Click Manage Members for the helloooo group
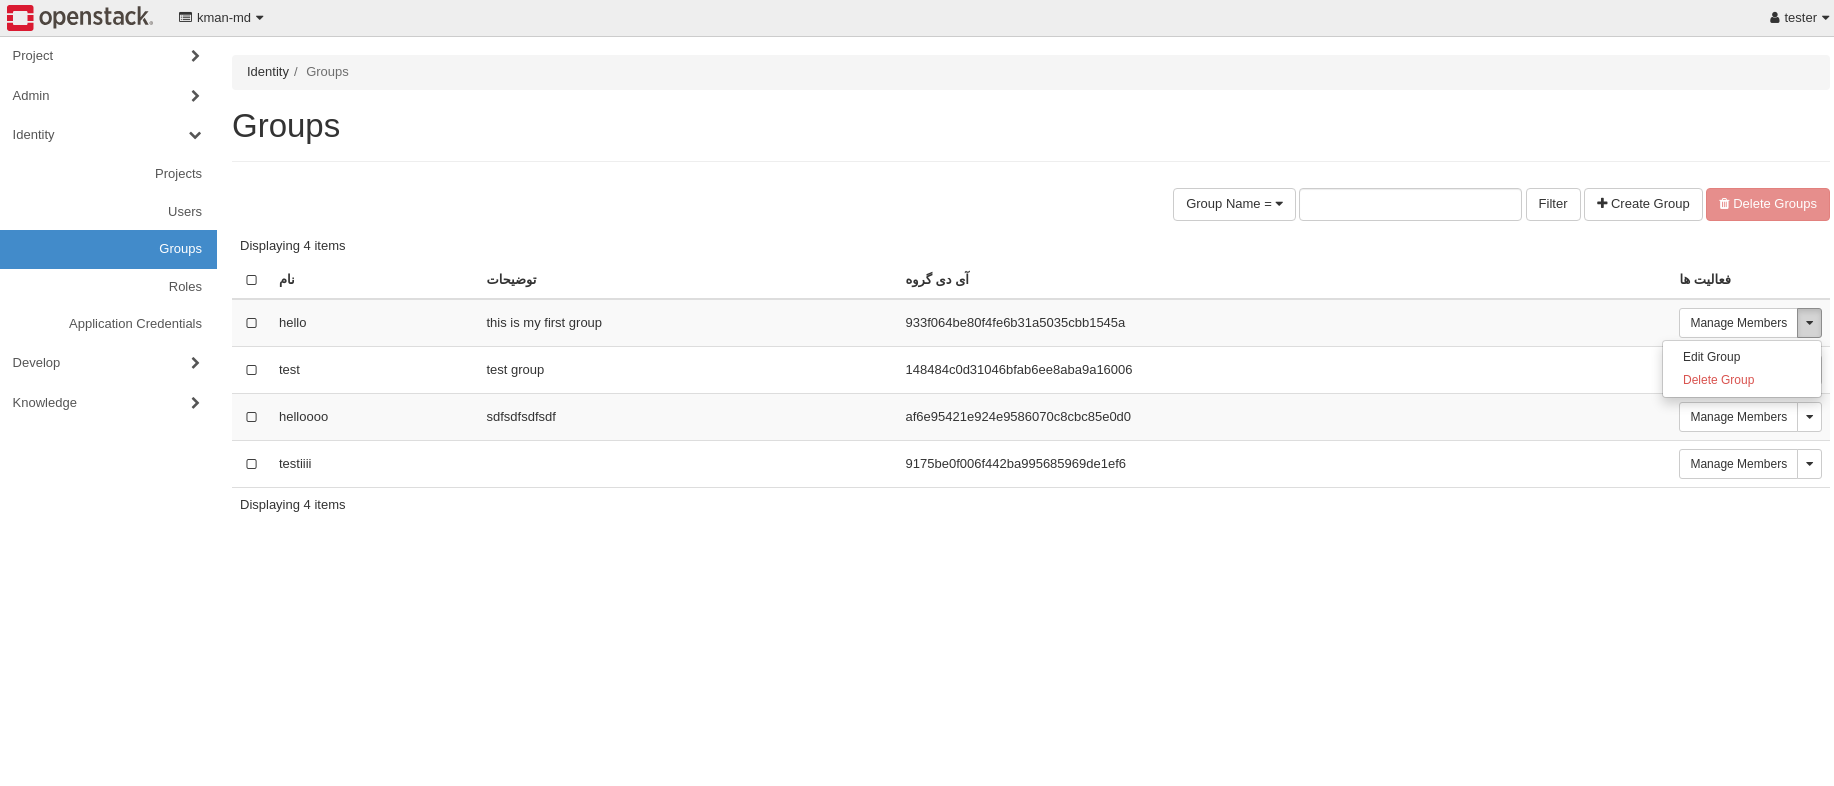Image resolution: width=1834 pixels, height=786 pixels. tap(1738, 417)
